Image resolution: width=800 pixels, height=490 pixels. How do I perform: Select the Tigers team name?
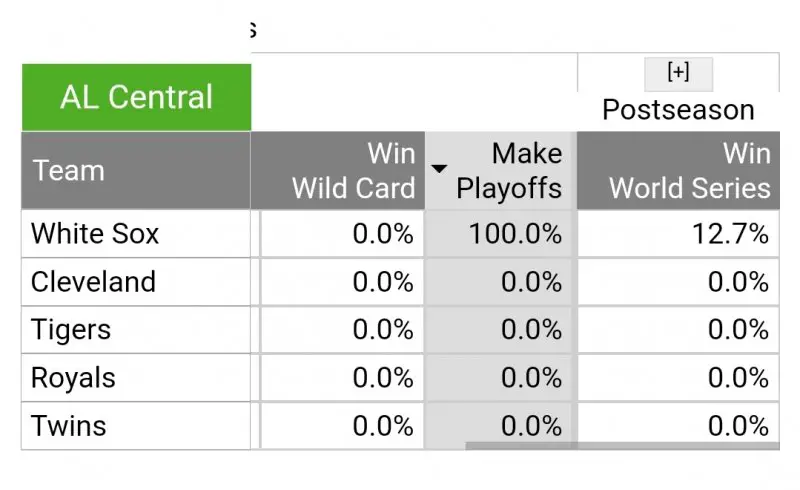(71, 330)
